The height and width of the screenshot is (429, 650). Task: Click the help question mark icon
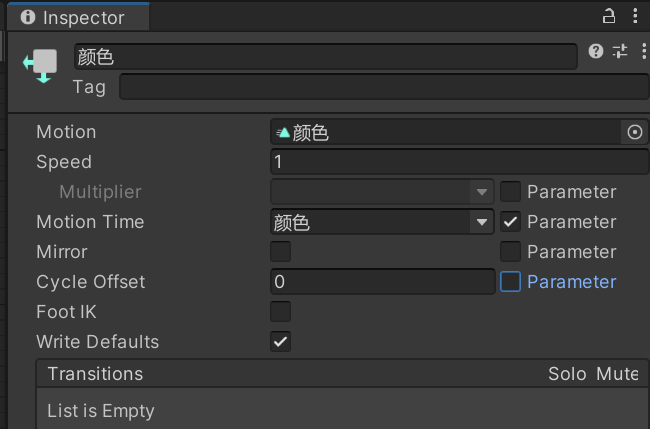coord(596,51)
